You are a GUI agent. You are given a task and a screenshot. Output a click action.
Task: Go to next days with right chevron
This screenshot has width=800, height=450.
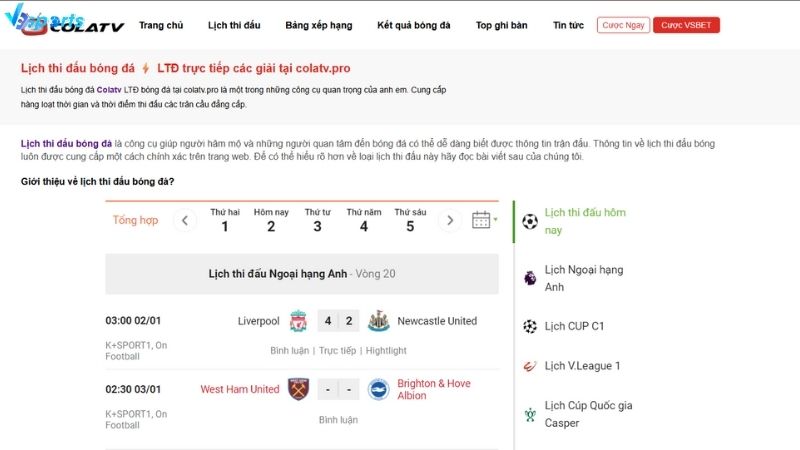[449, 220]
